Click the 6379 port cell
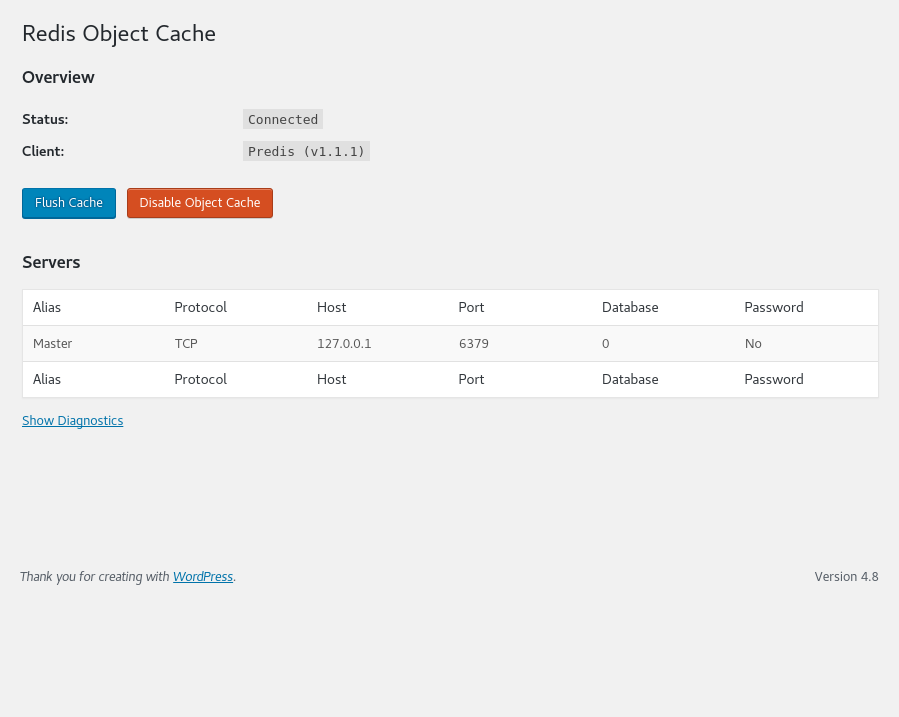Screen dimensions: 899x717 (474, 343)
